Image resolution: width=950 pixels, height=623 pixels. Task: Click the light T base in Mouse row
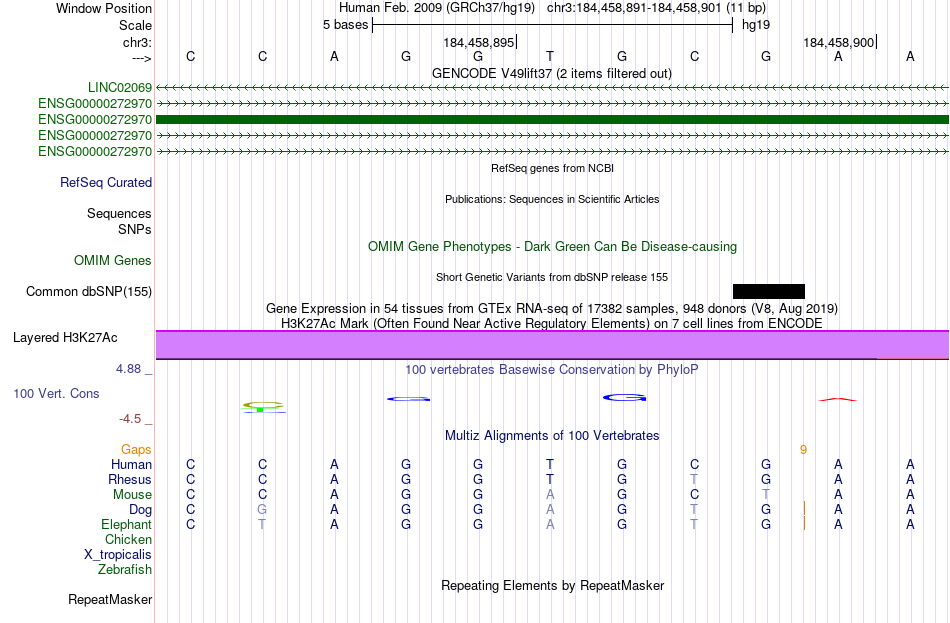[x=766, y=495]
